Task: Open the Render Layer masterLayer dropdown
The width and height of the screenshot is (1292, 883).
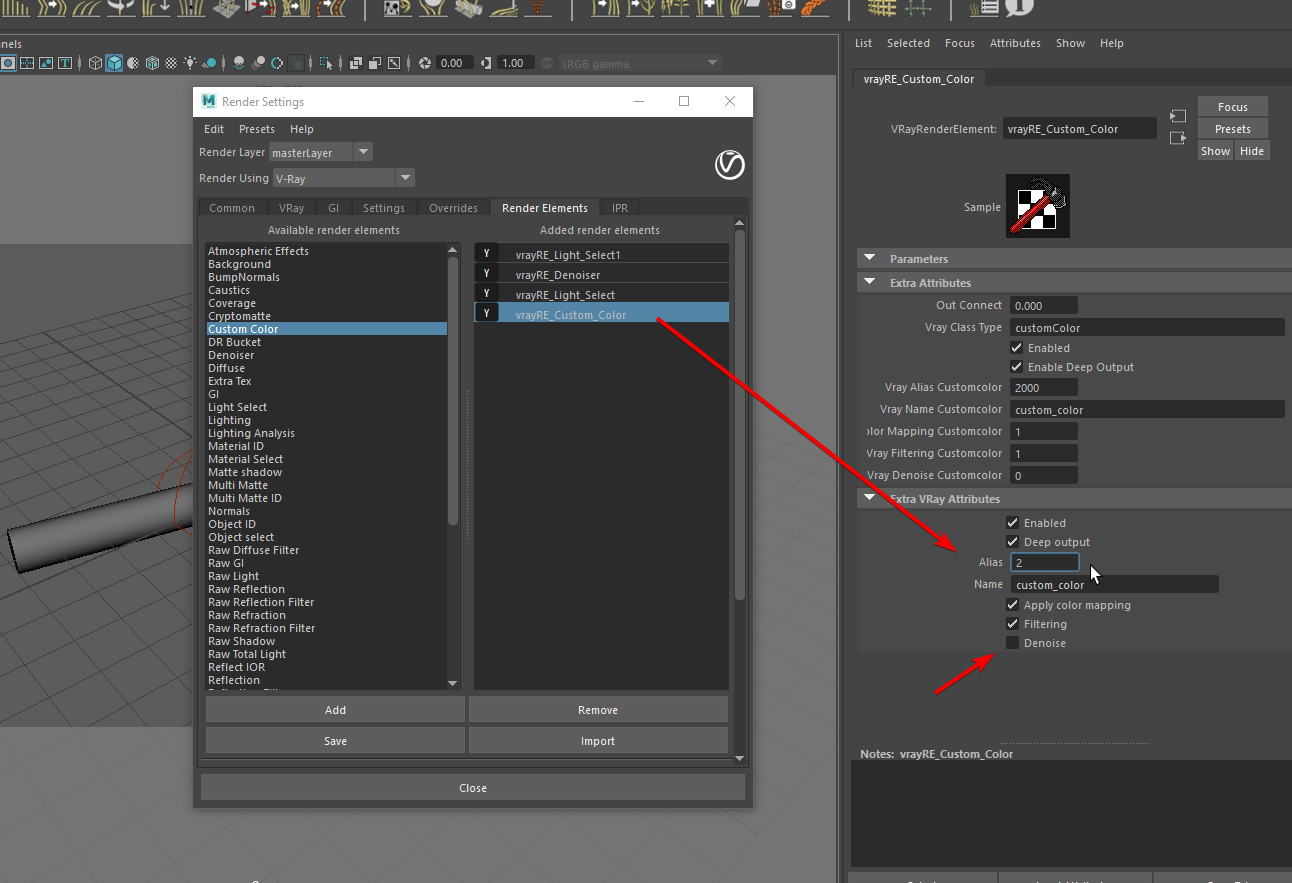Action: click(x=321, y=152)
